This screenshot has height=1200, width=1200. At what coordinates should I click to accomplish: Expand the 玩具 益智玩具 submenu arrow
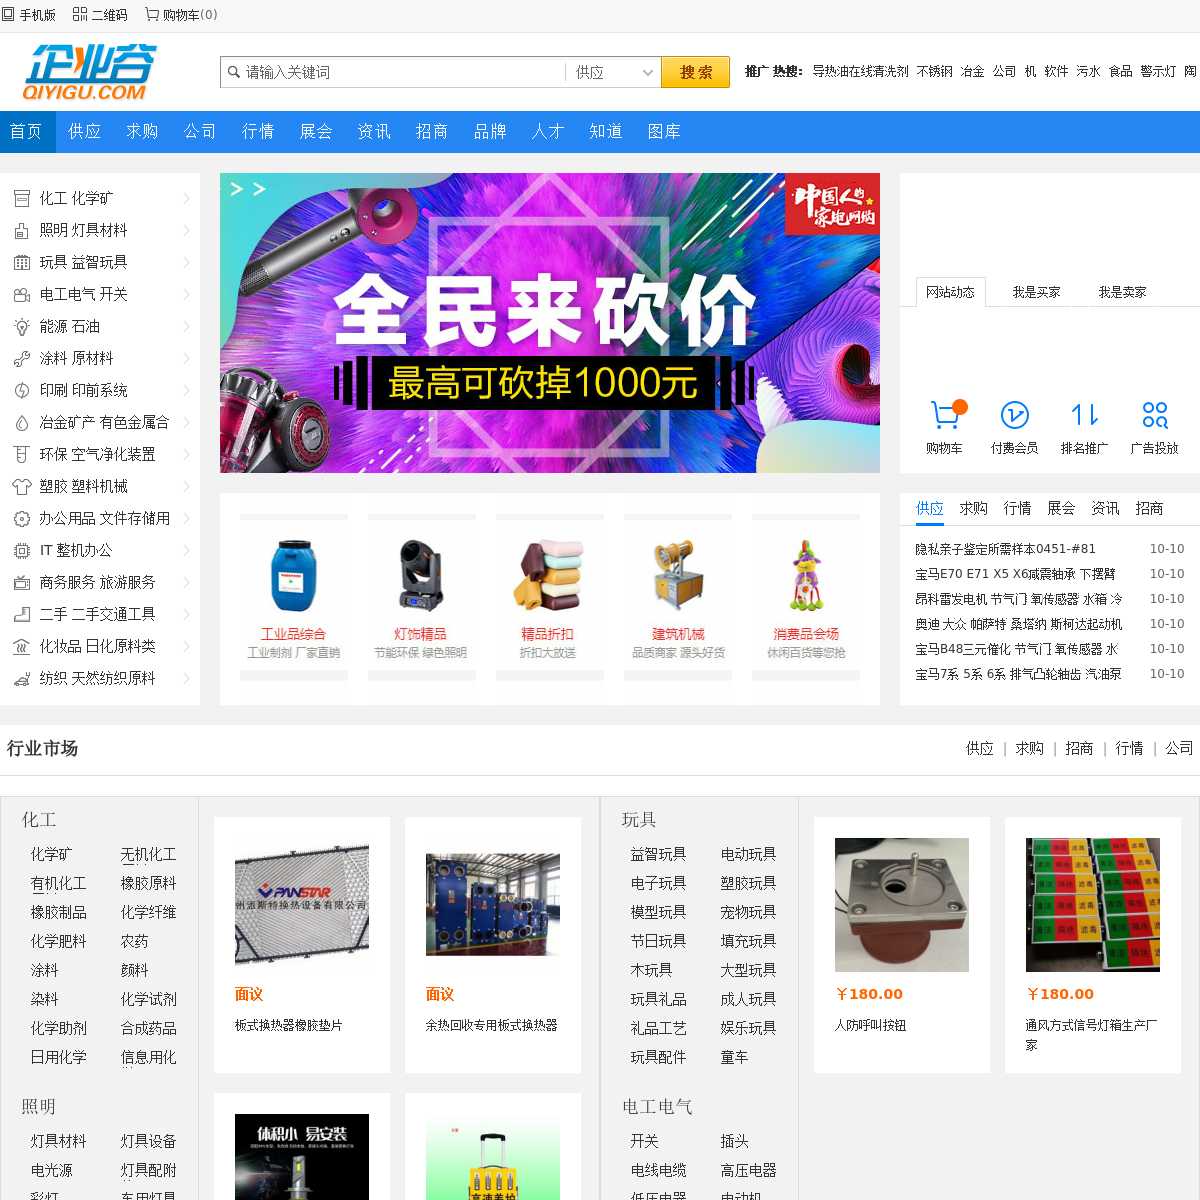[186, 262]
